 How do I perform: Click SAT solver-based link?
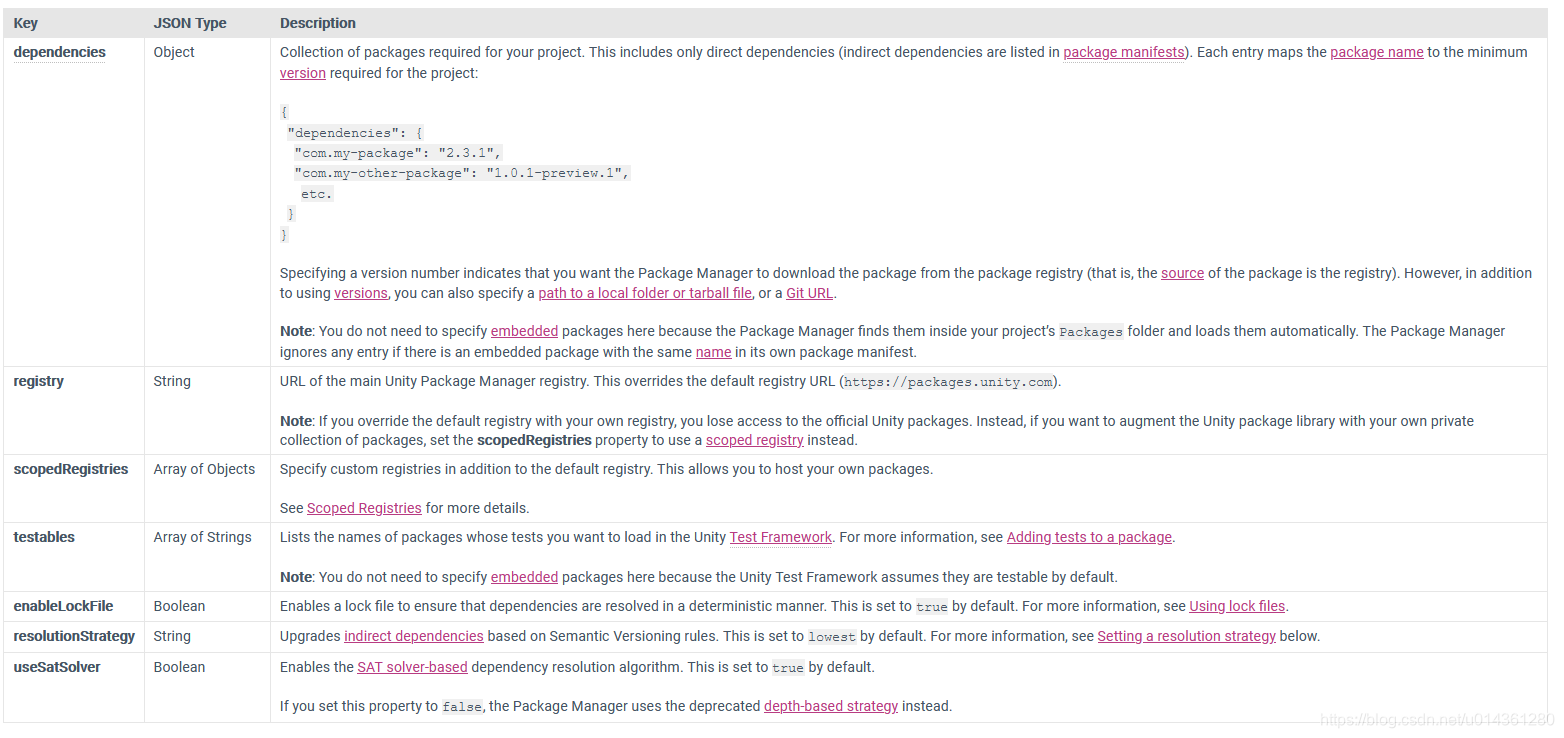(412, 667)
